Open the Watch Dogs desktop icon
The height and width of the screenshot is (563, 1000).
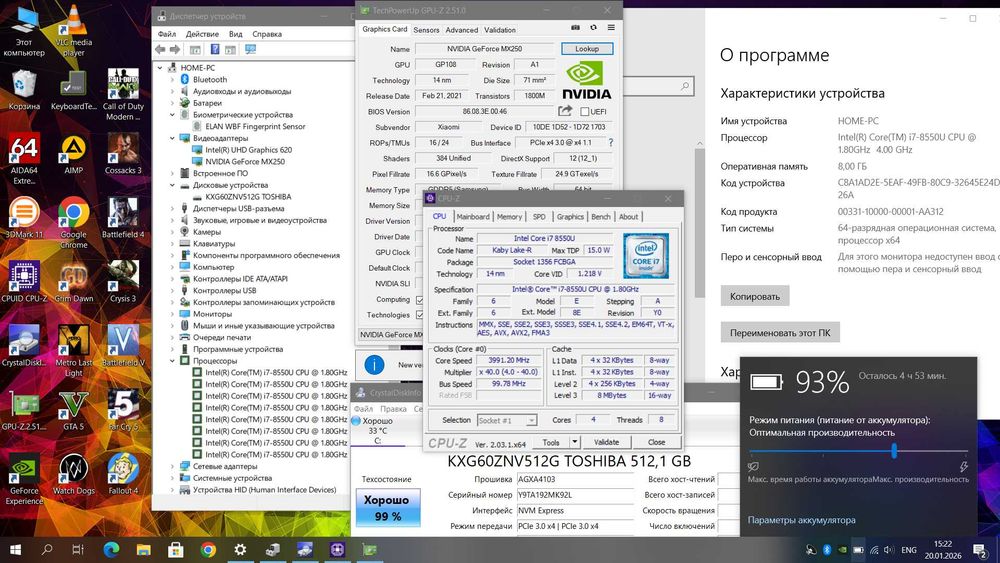73,473
